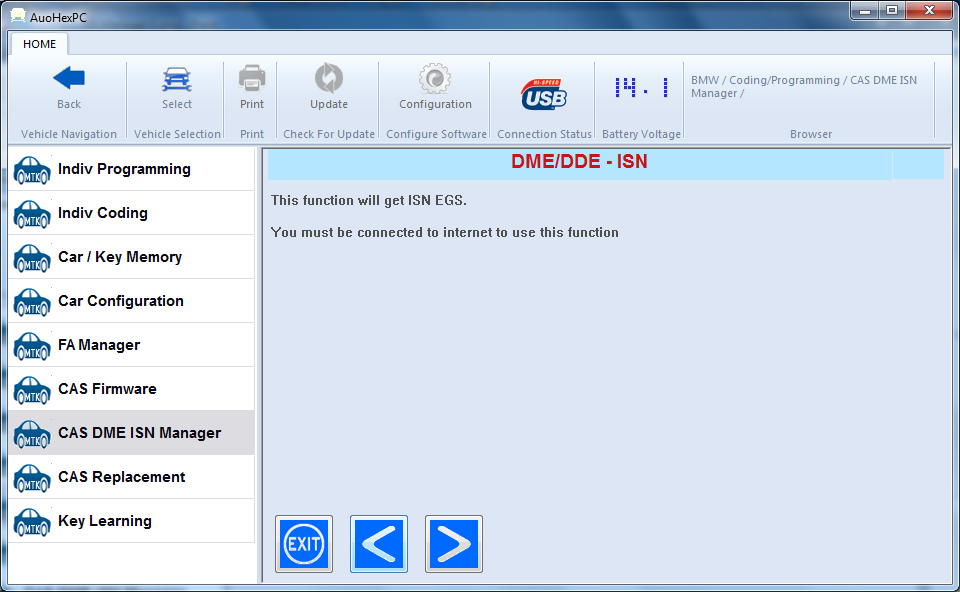960x592 pixels.
Task: Click car icon beside Indiv Programming
Action: tap(32, 170)
